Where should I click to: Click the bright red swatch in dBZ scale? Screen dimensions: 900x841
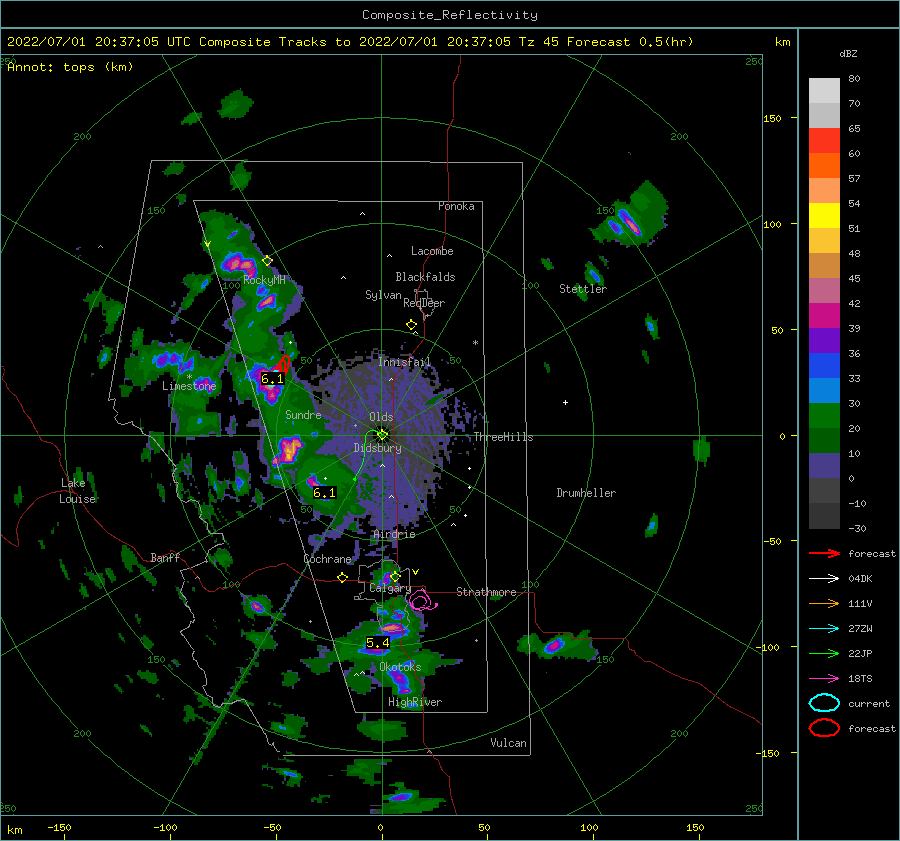[x=824, y=140]
